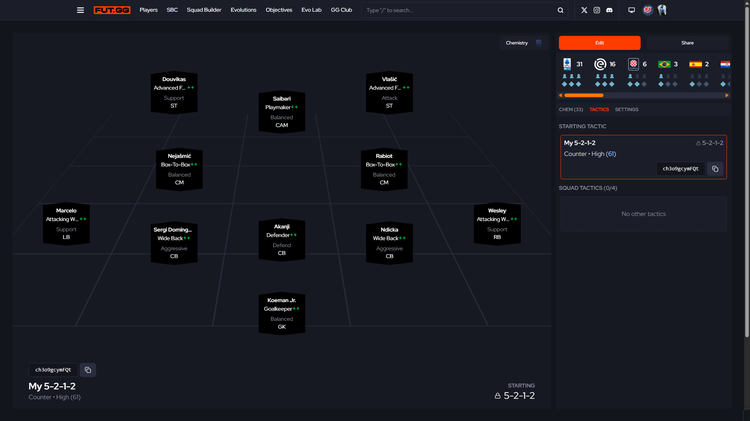Select the My 5-2-1-2 starting tactic card

pyautogui.click(x=643, y=157)
